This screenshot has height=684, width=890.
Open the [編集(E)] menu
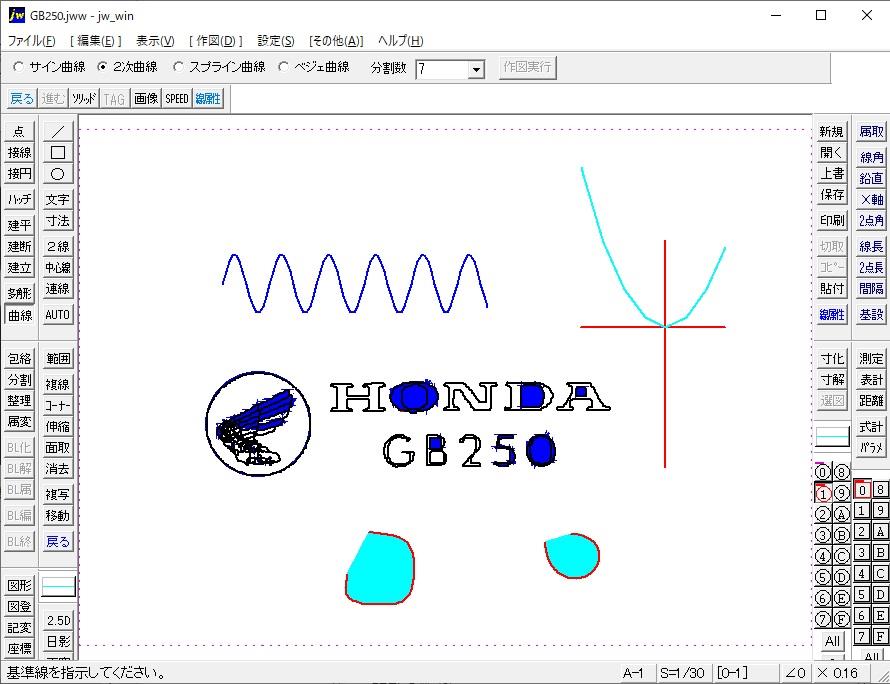(95, 41)
